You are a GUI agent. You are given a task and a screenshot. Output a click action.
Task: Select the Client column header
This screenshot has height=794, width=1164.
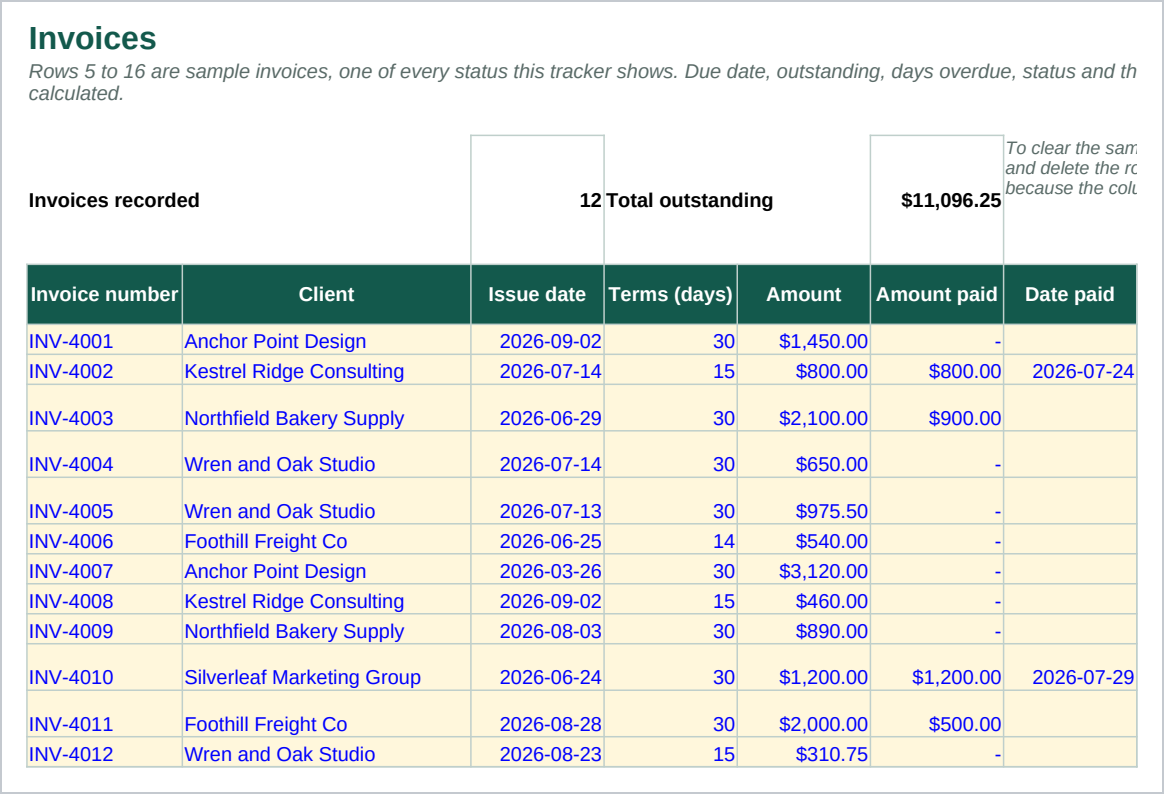point(327,295)
